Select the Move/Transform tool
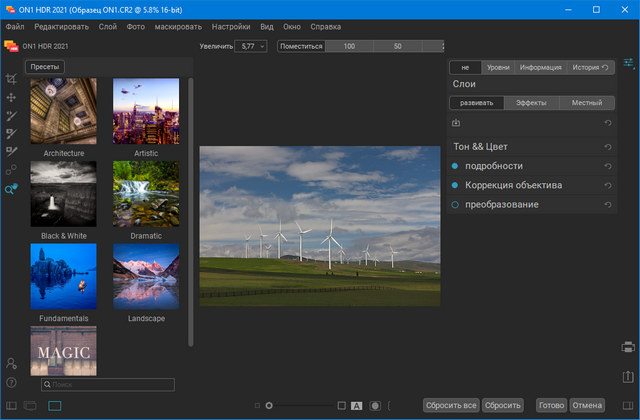The height and width of the screenshot is (420, 640). (x=11, y=97)
